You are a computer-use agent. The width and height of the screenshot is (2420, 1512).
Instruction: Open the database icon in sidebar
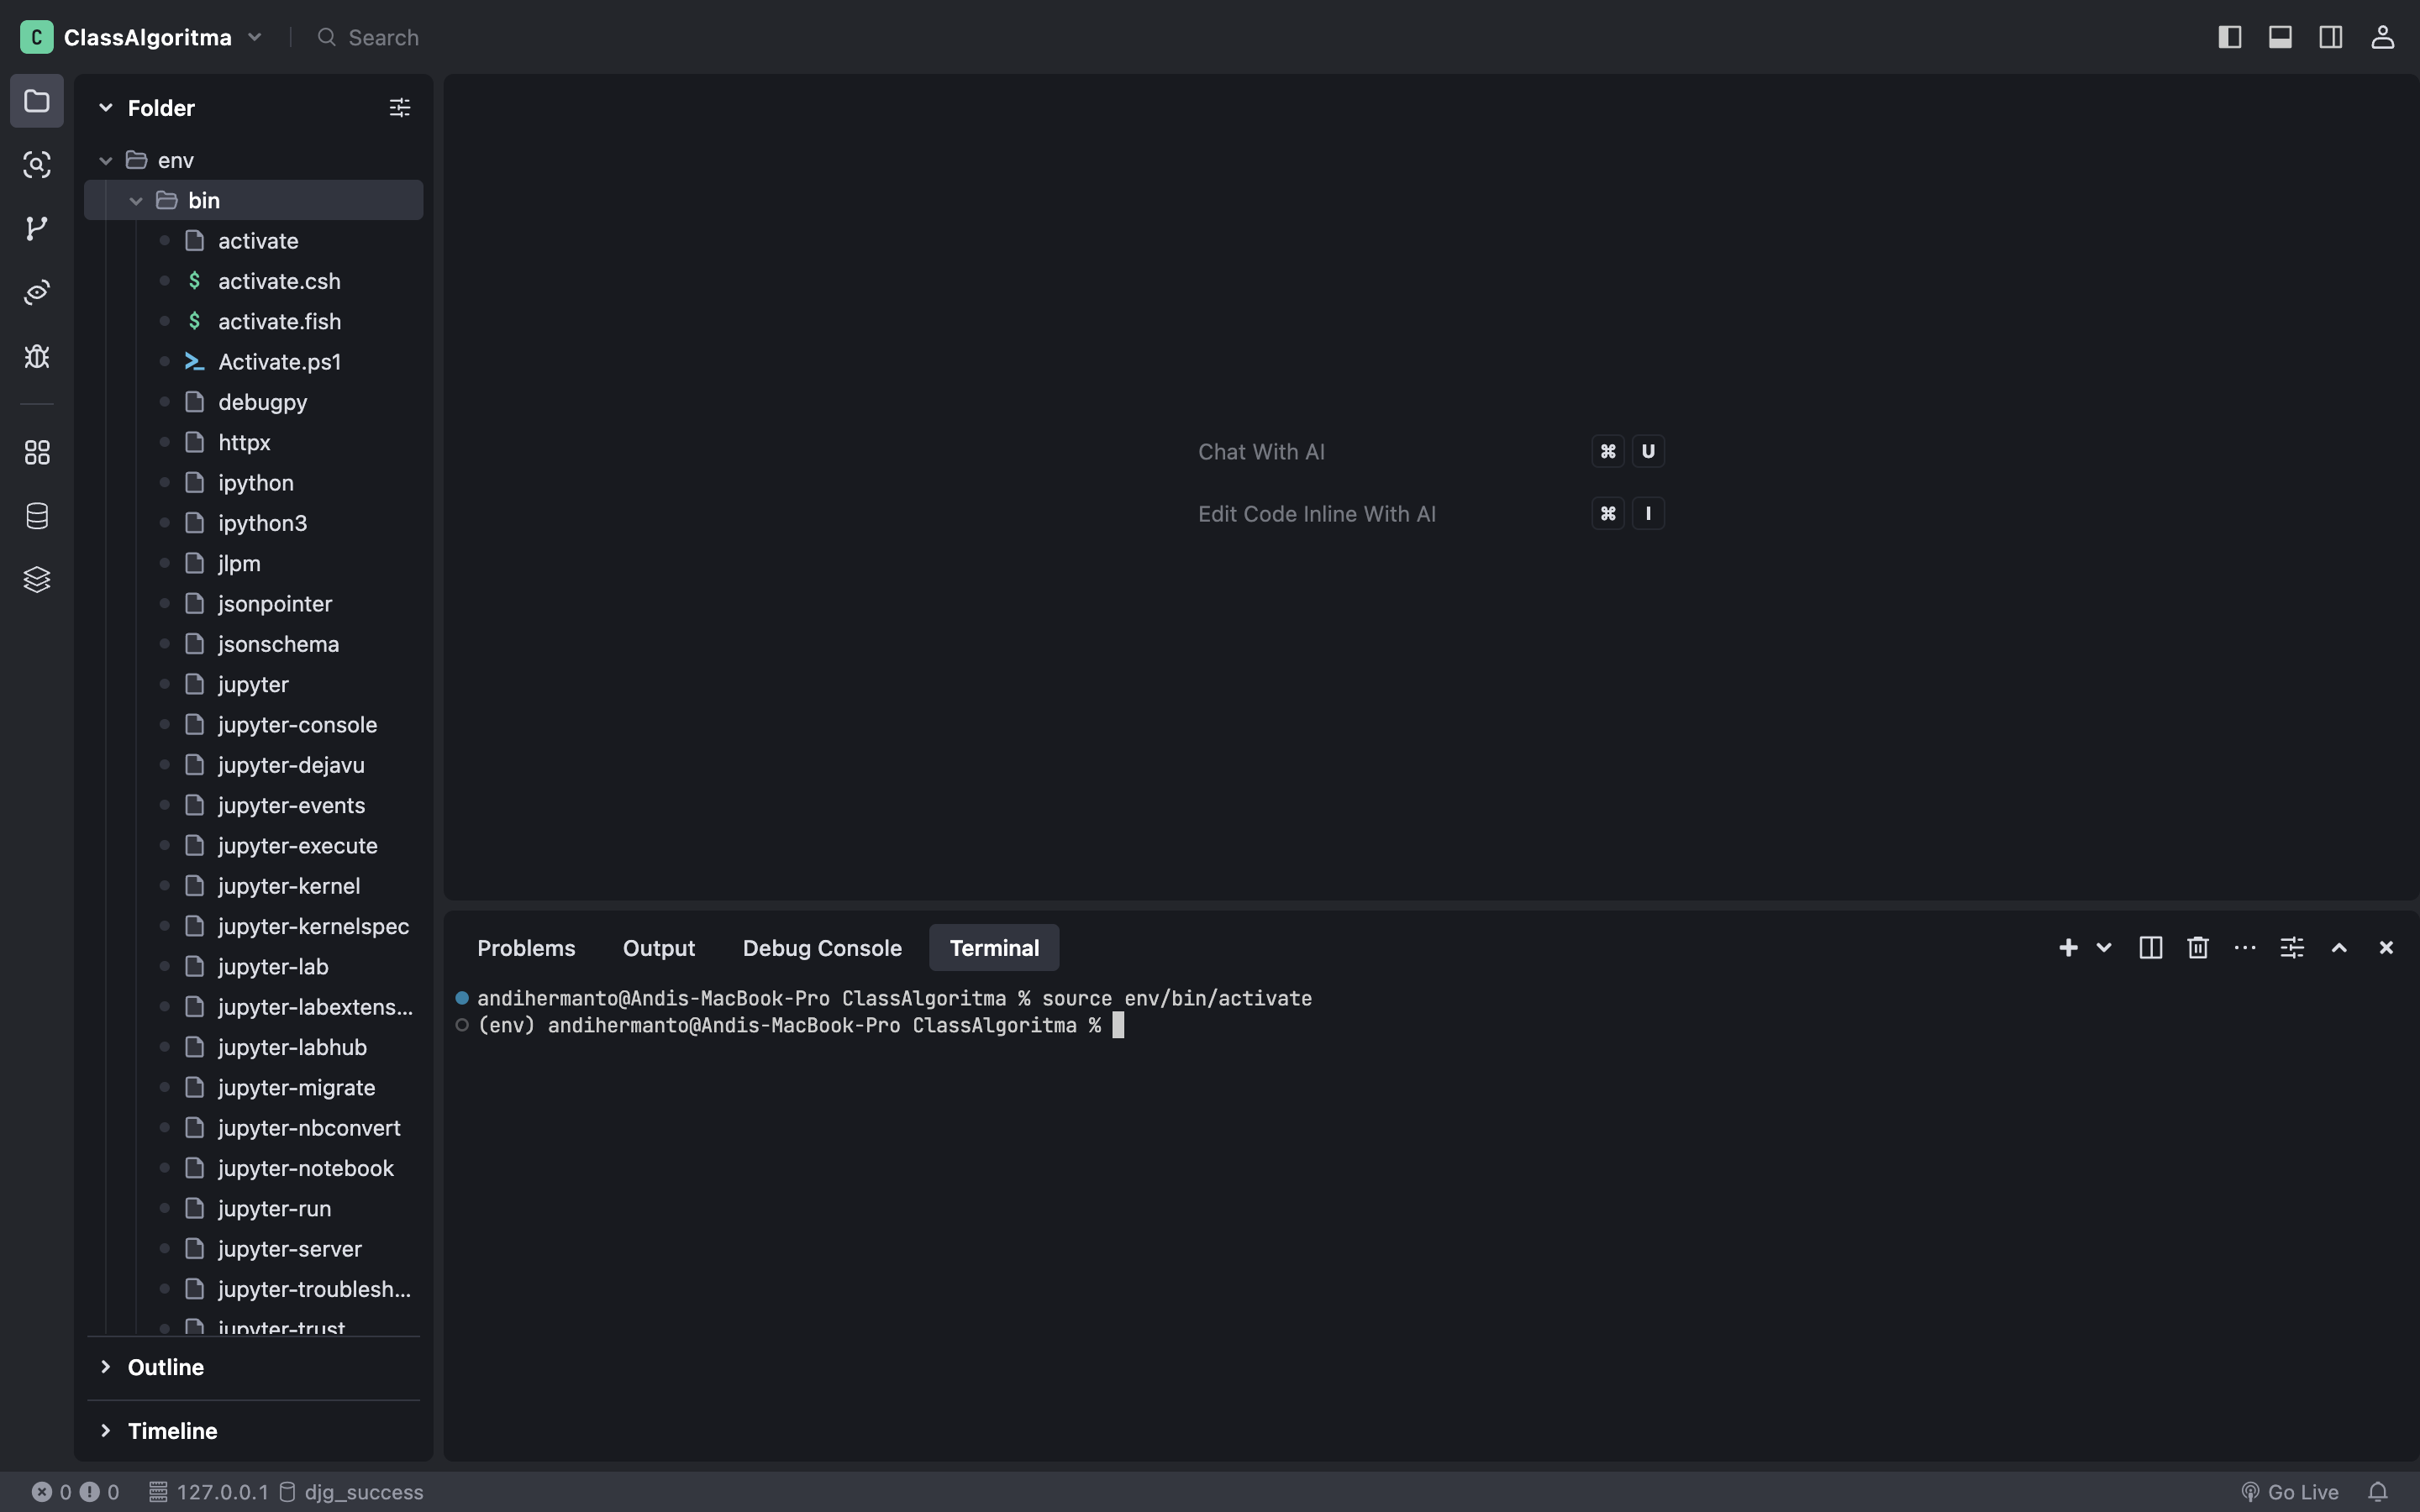click(37, 516)
